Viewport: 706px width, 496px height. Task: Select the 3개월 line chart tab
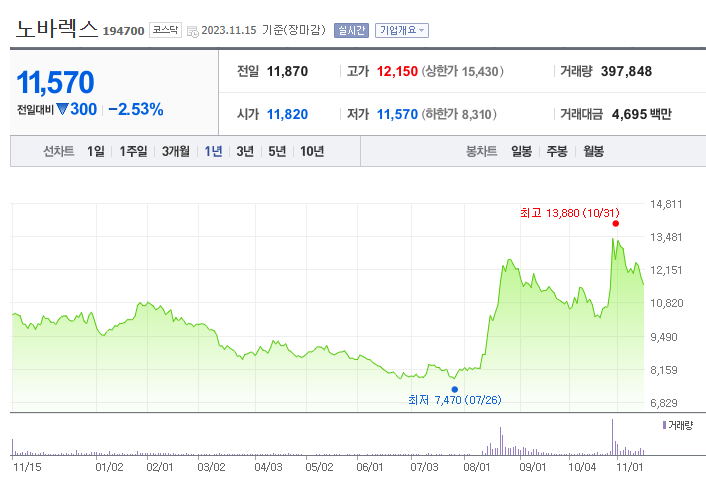click(176, 151)
